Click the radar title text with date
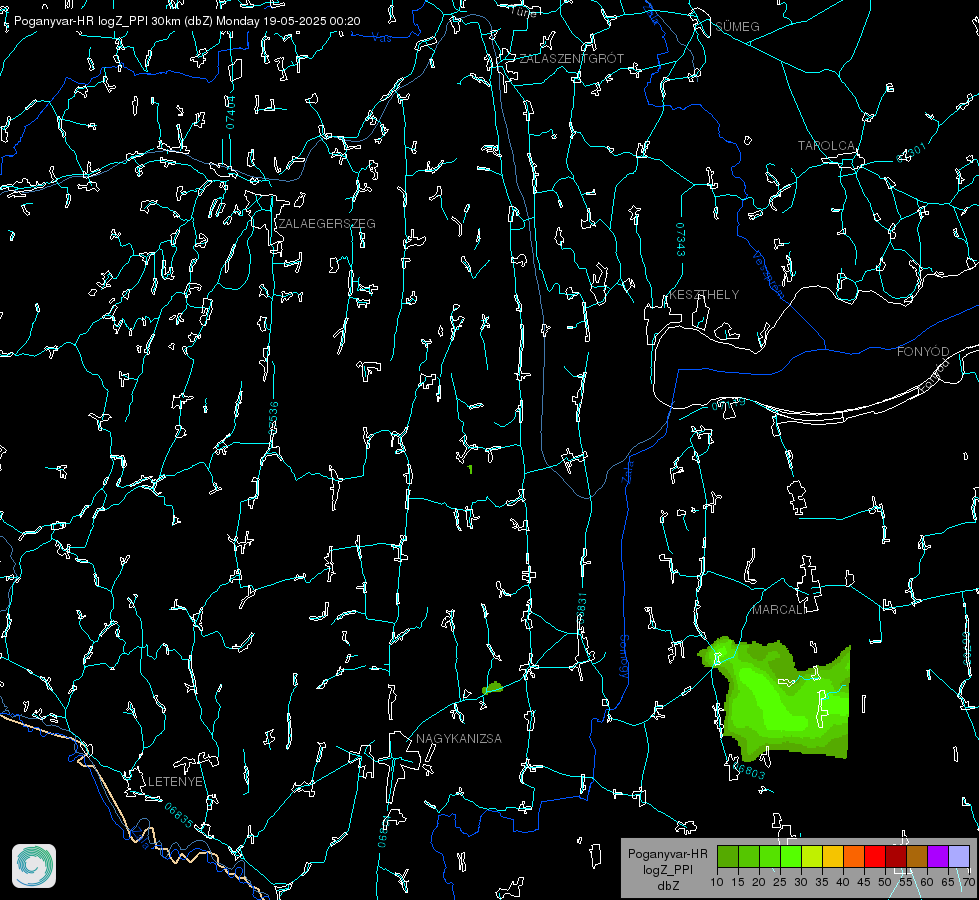Image resolution: width=979 pixels, height=900 pixels. 187,21
